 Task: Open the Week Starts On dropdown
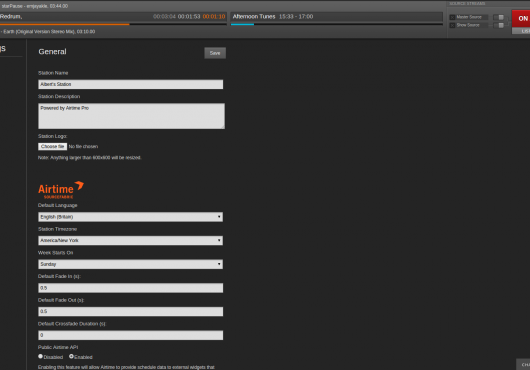point(130,264)
